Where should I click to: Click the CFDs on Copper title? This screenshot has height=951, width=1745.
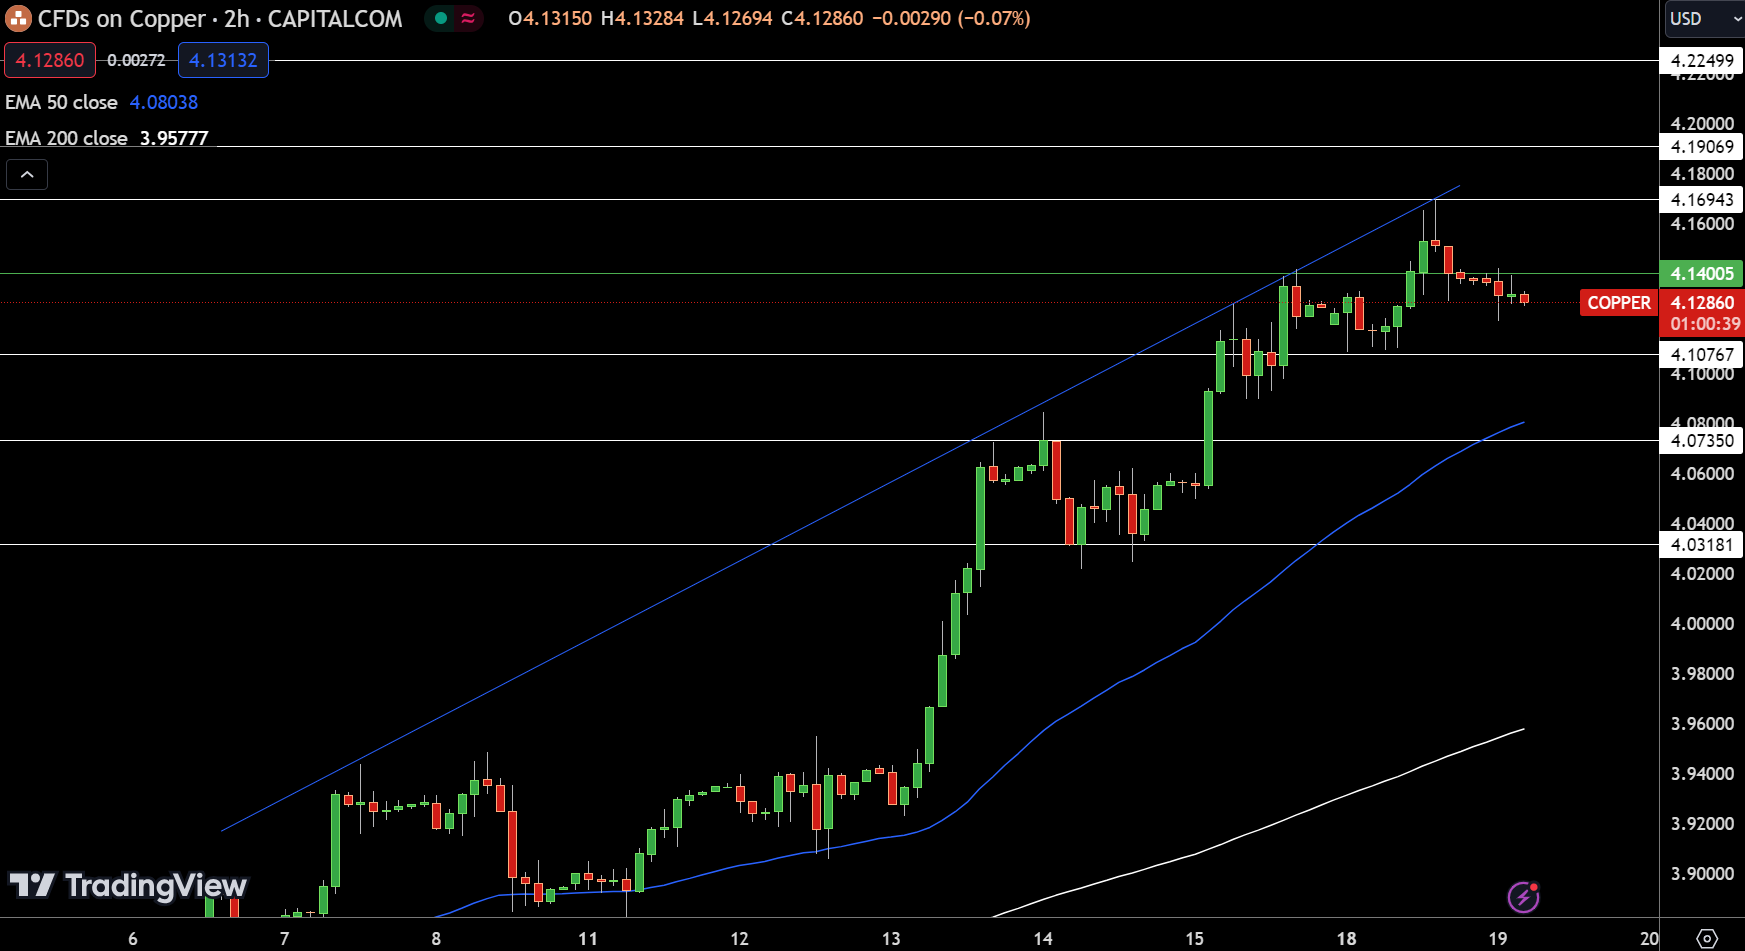(121, 19)
